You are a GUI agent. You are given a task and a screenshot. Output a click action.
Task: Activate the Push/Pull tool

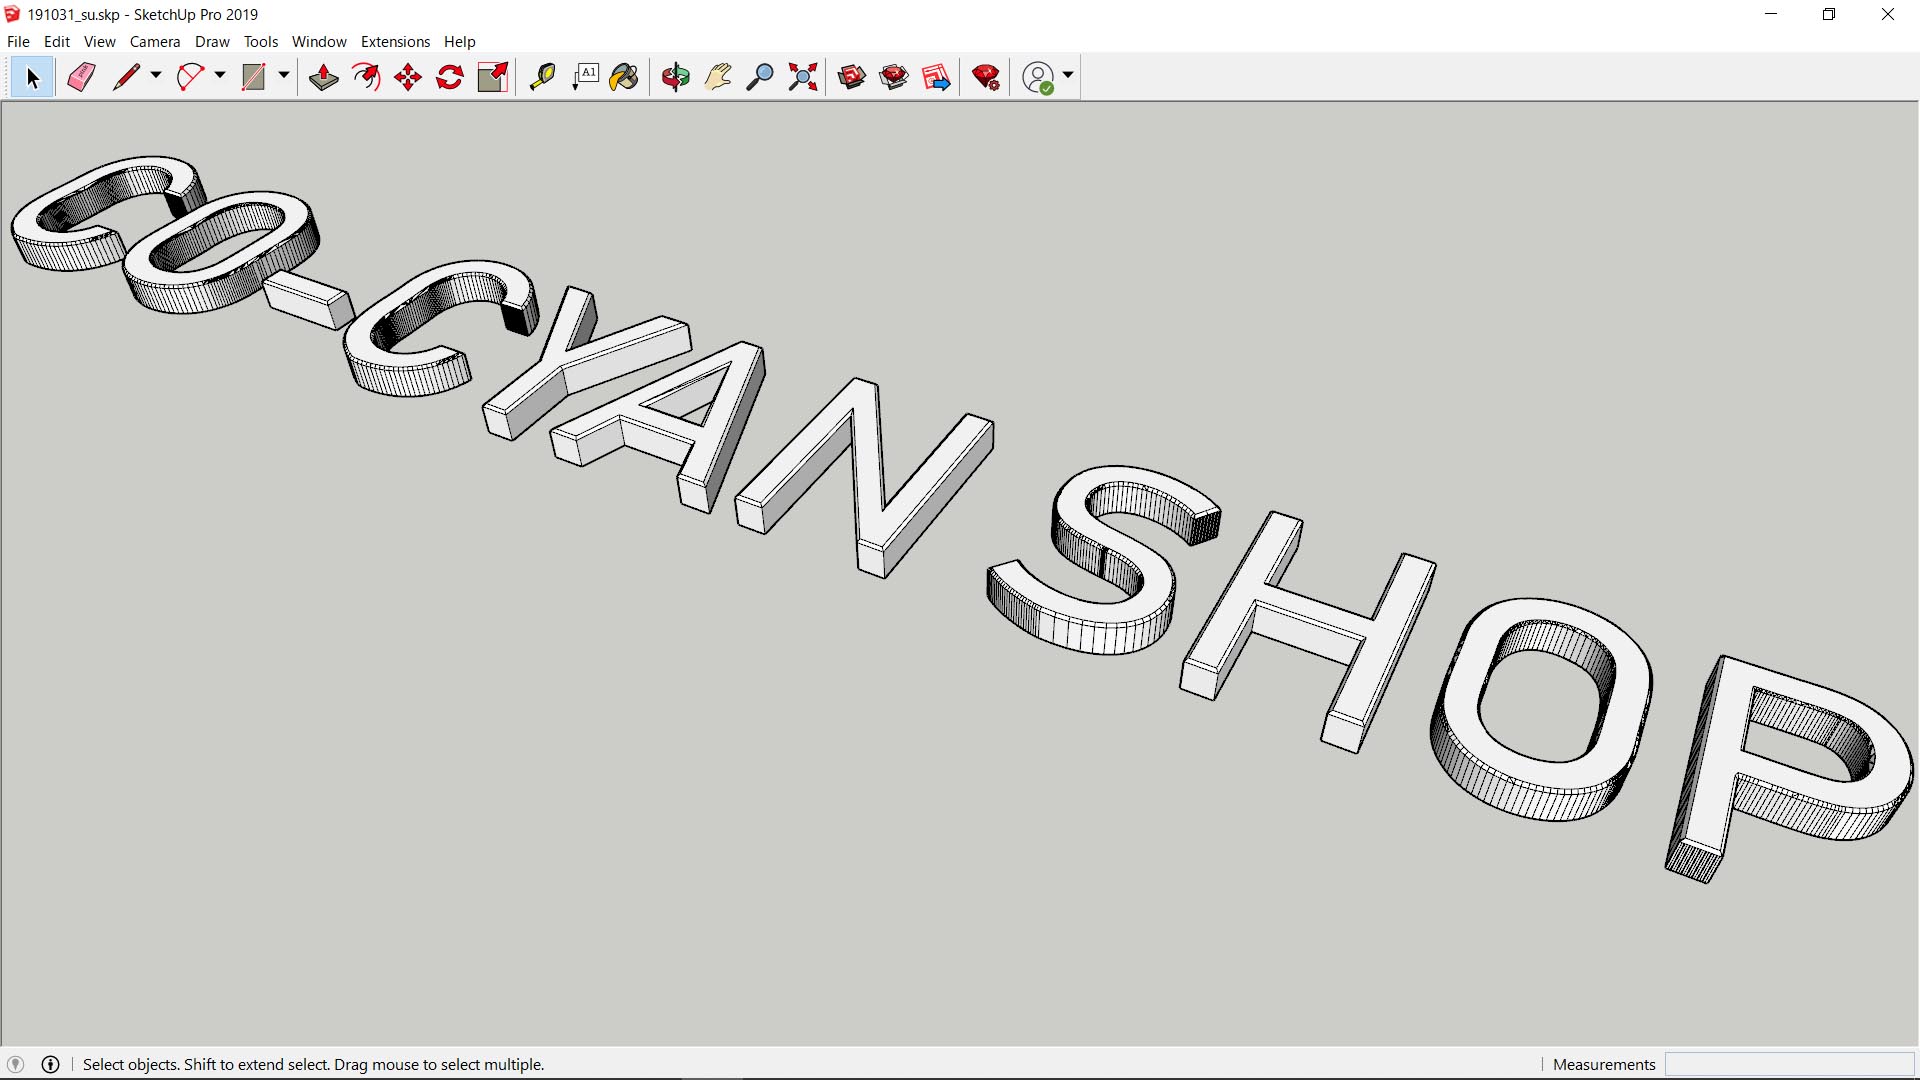point(323,78)
